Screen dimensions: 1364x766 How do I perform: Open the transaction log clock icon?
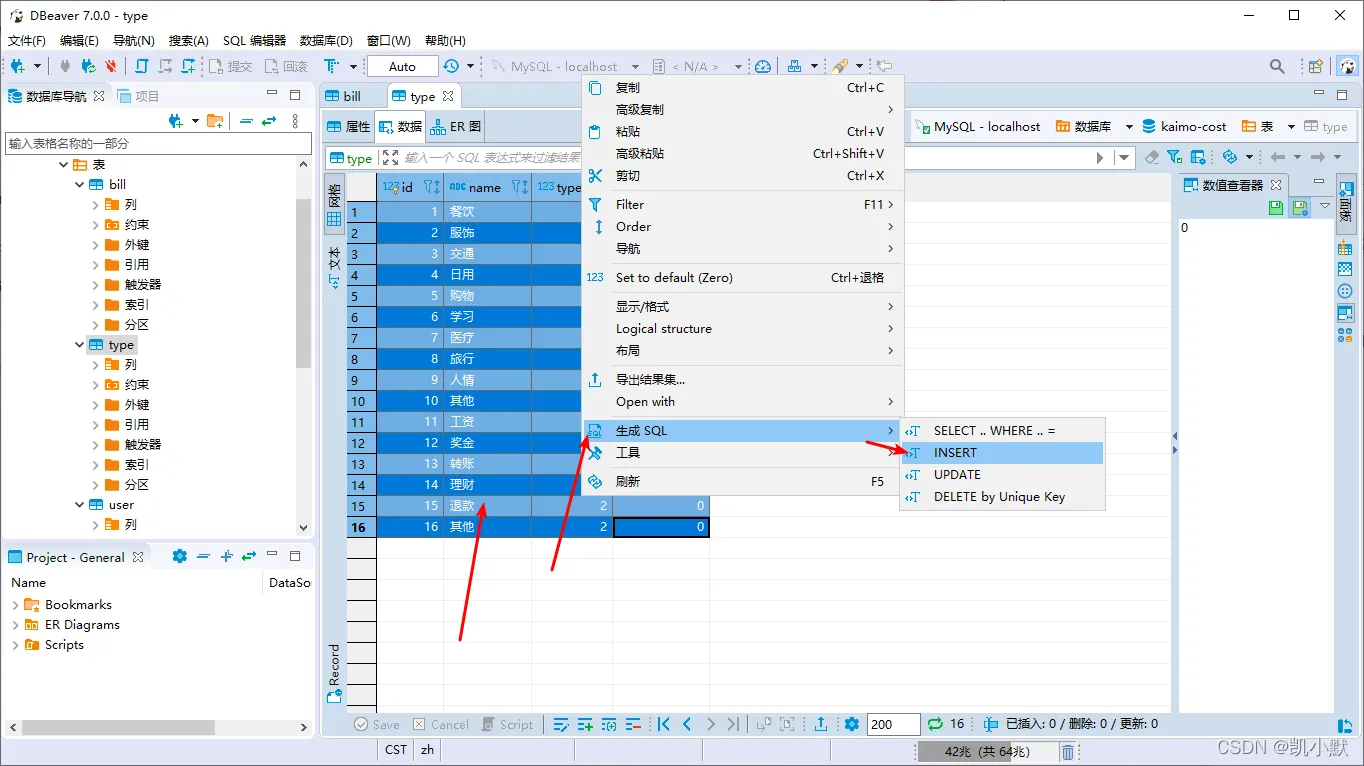click(451, 66)
